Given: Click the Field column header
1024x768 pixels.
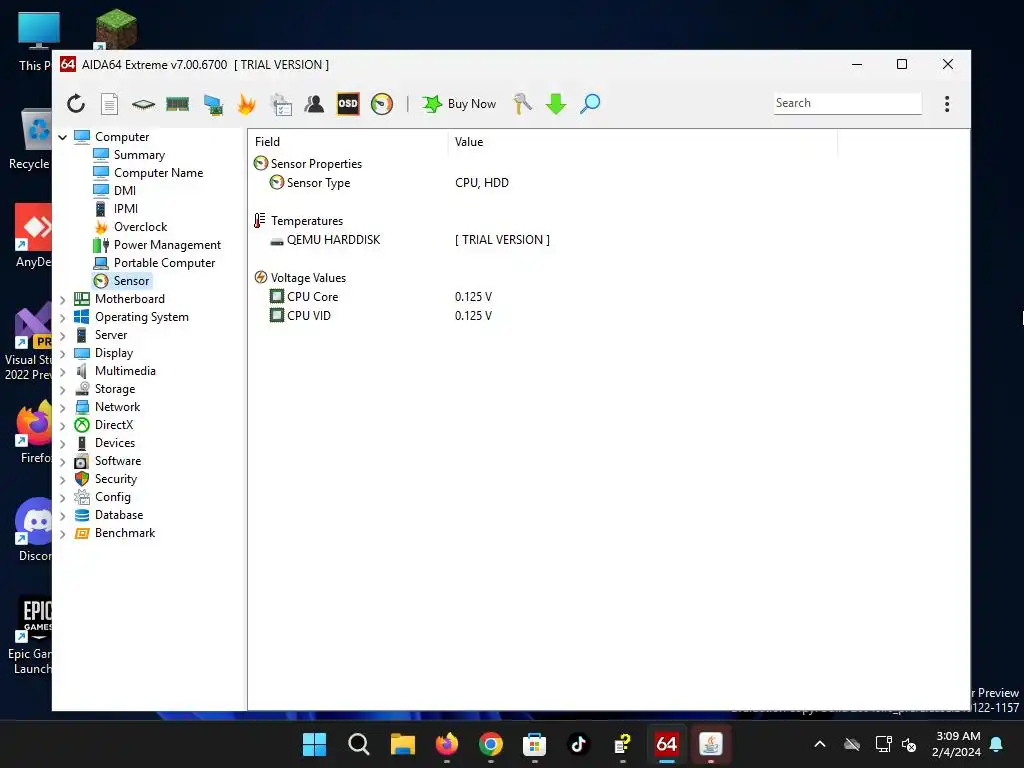Looking at the screenshot, I should click(347, 142).
